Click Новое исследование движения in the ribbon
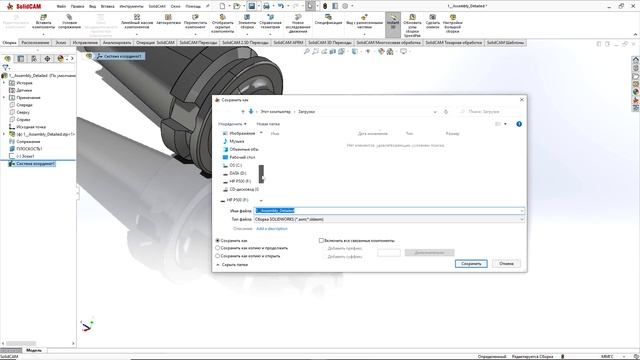Viewport: 640px width, 360px height. pyautogui.click(x=298, y=23)
